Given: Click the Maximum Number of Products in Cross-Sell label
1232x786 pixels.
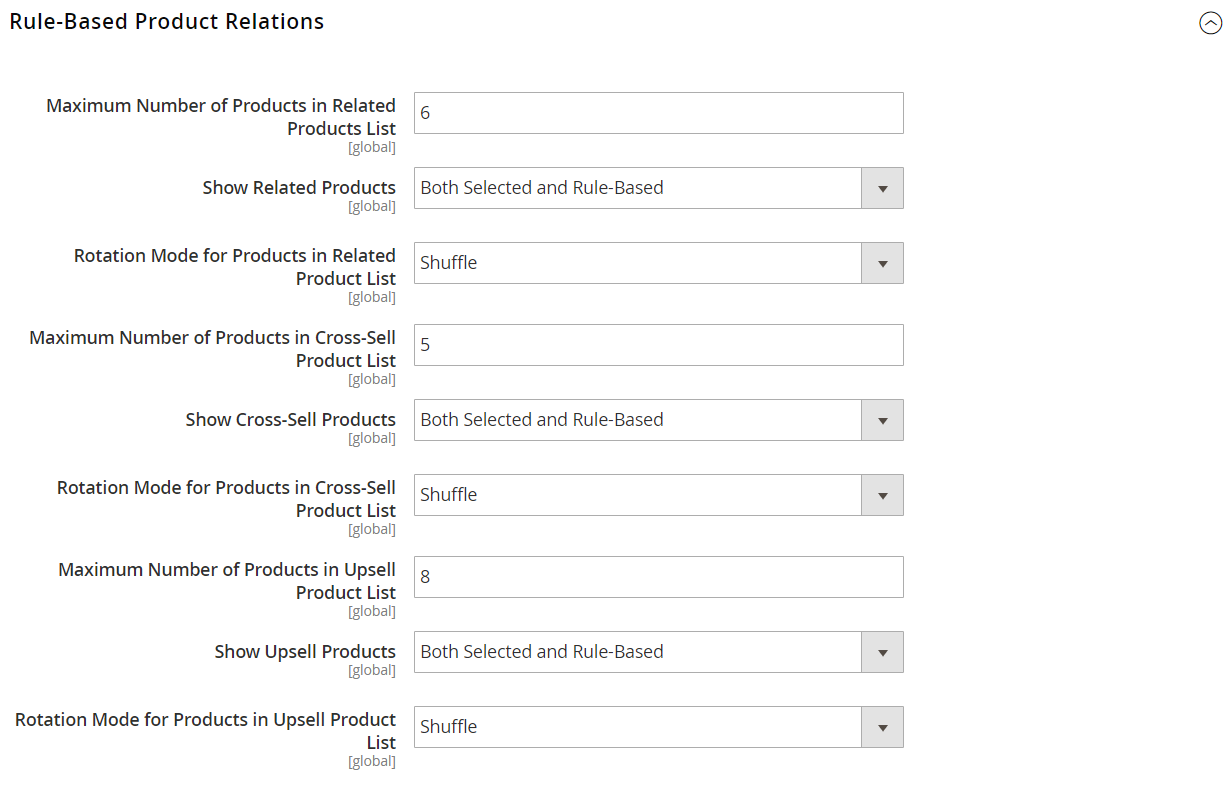Looking at the screenshot, I should click(x=212, y=349).
